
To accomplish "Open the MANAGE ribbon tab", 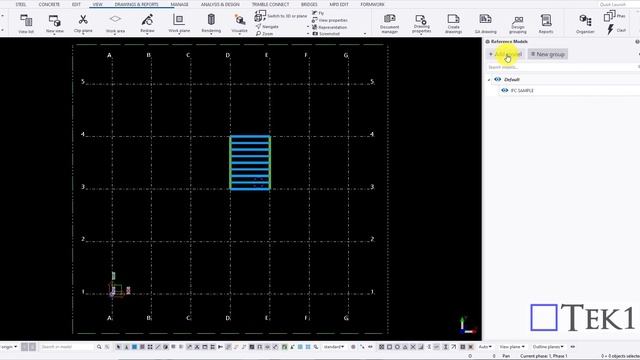I will tap(180, 4).
